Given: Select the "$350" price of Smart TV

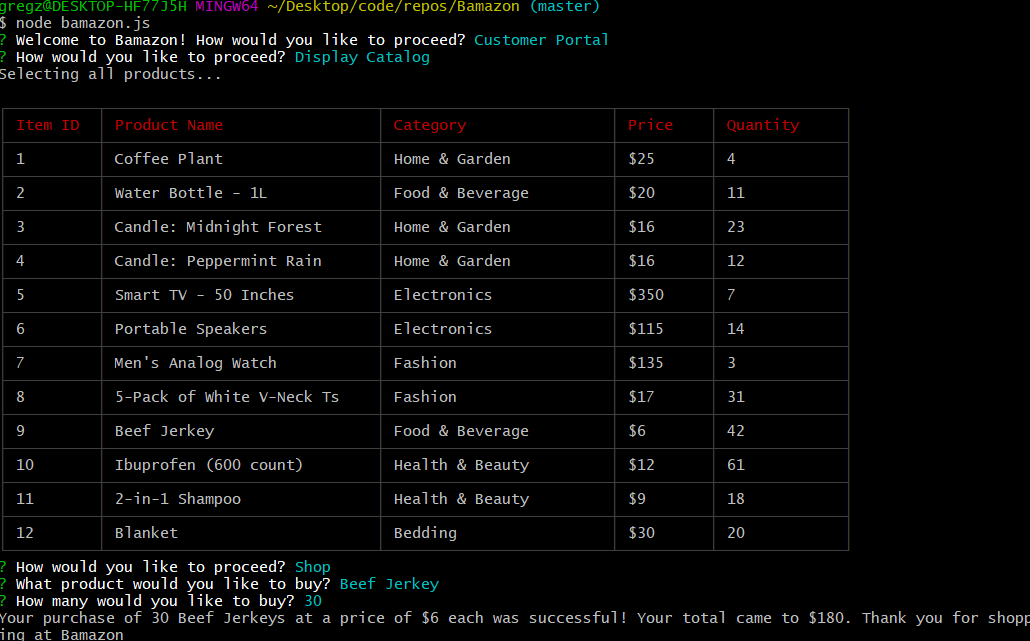Looking at the screenshot, I should (x=646, y=295).
